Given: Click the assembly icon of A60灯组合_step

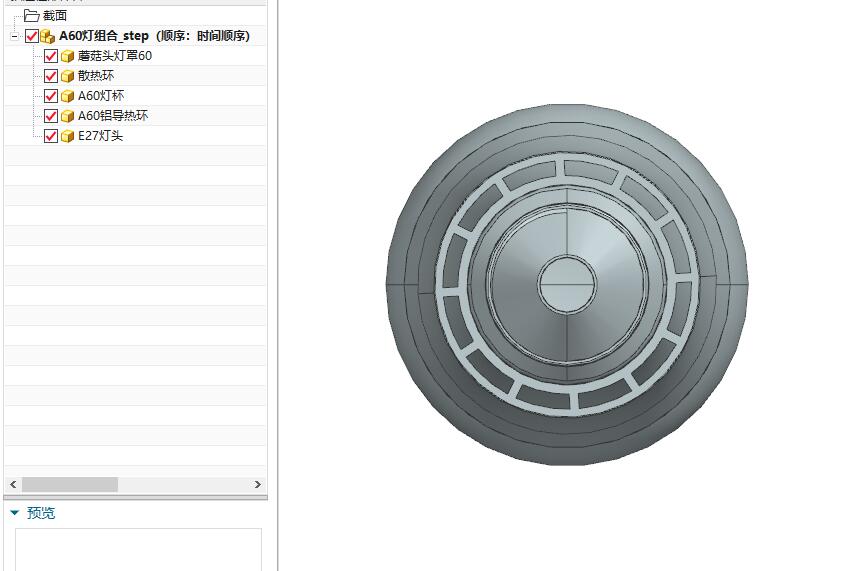Looking at the screenshot, I should click(x=47, y=37).
